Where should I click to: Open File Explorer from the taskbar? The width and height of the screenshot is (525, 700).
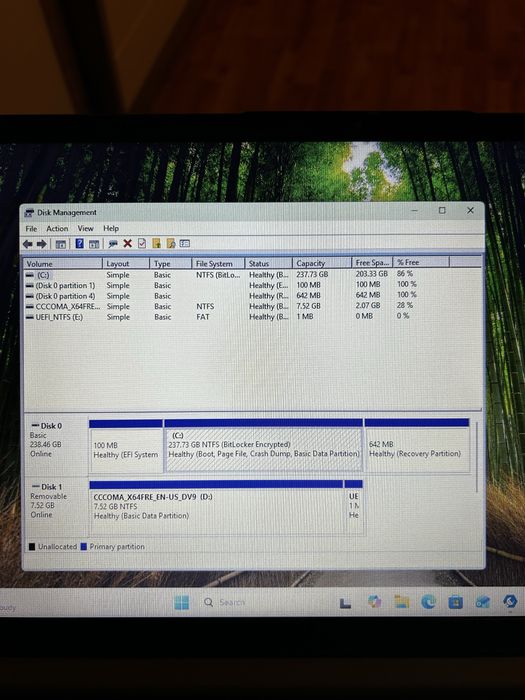coord(402,602)
